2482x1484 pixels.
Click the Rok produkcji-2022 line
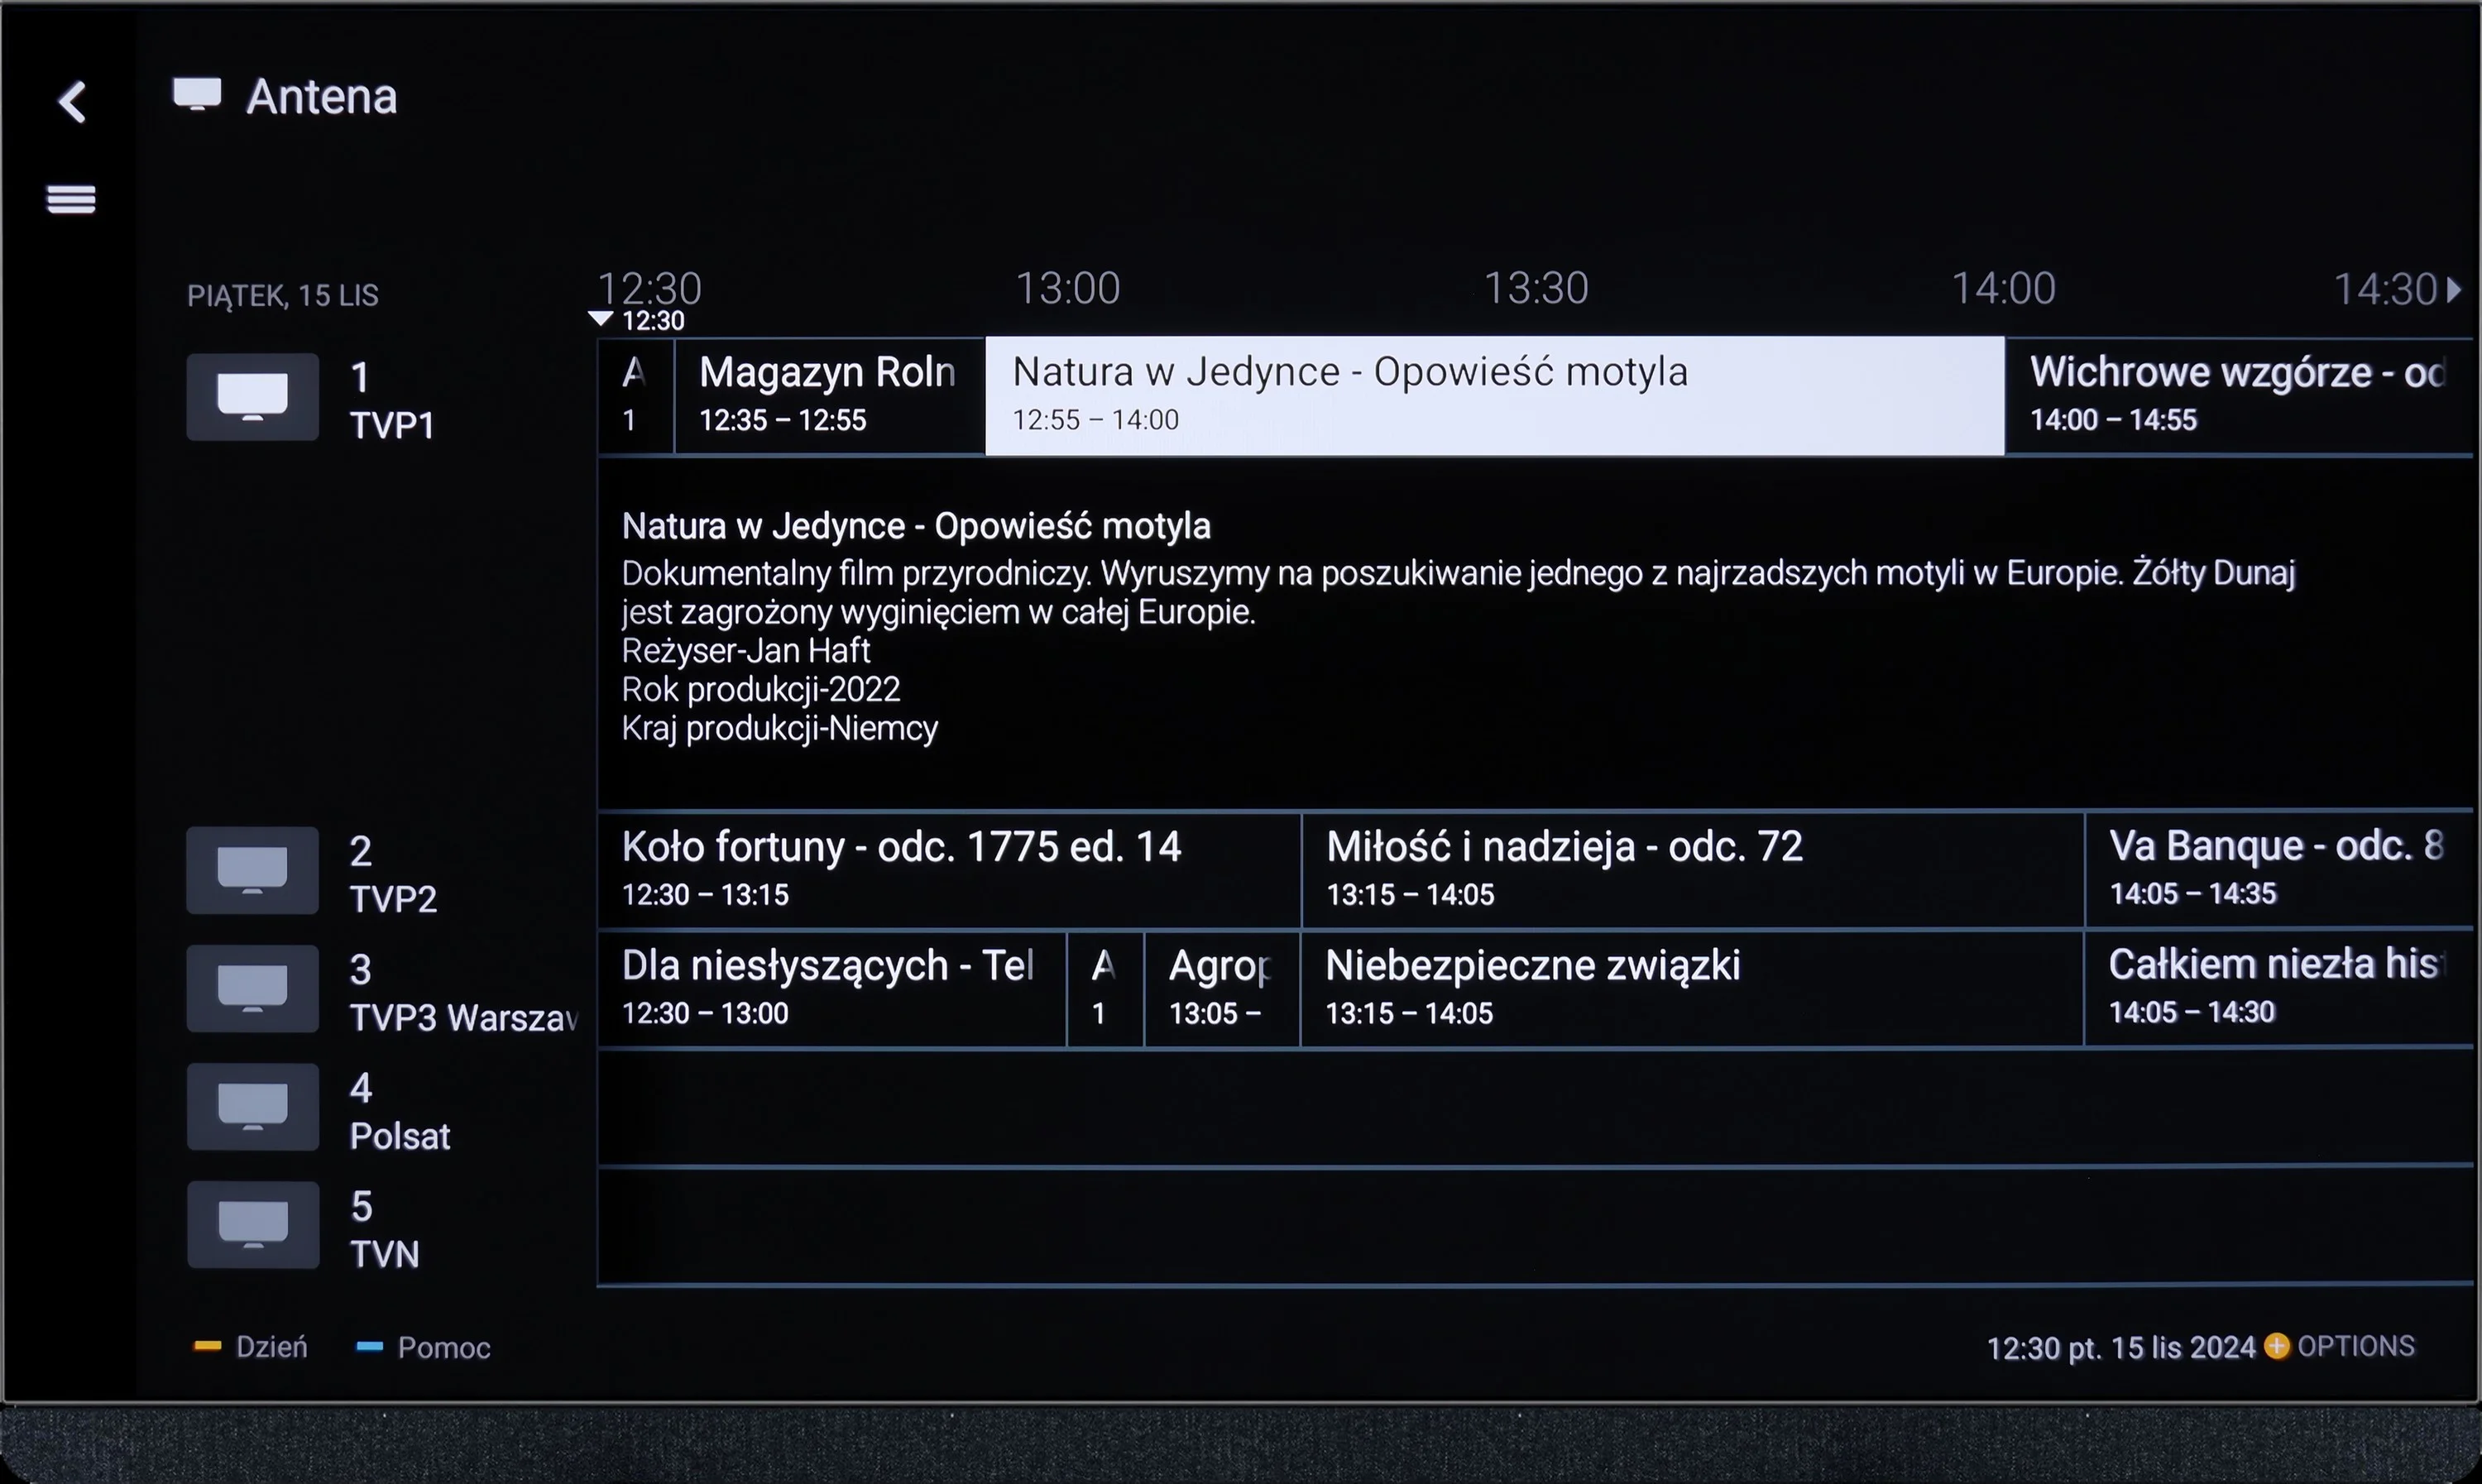[761, 689]
